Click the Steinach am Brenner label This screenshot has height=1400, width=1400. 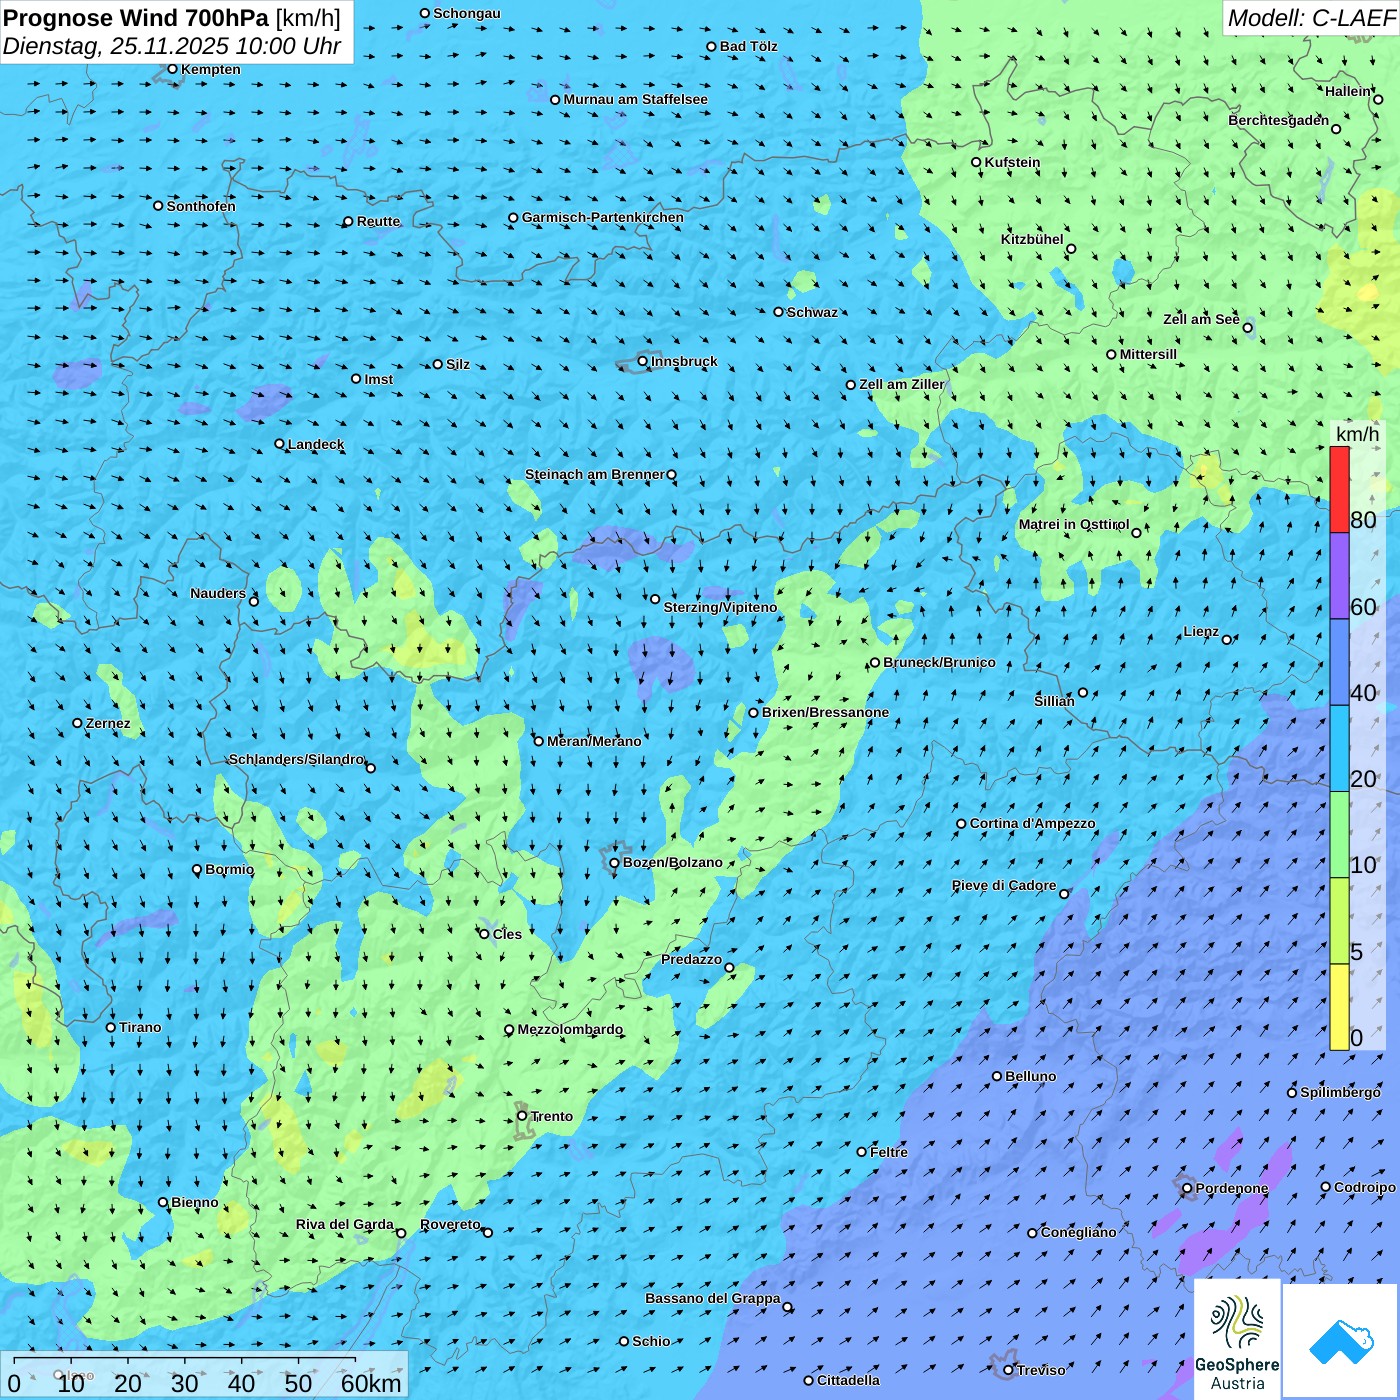pyautogui.click(x=594, y=474)
